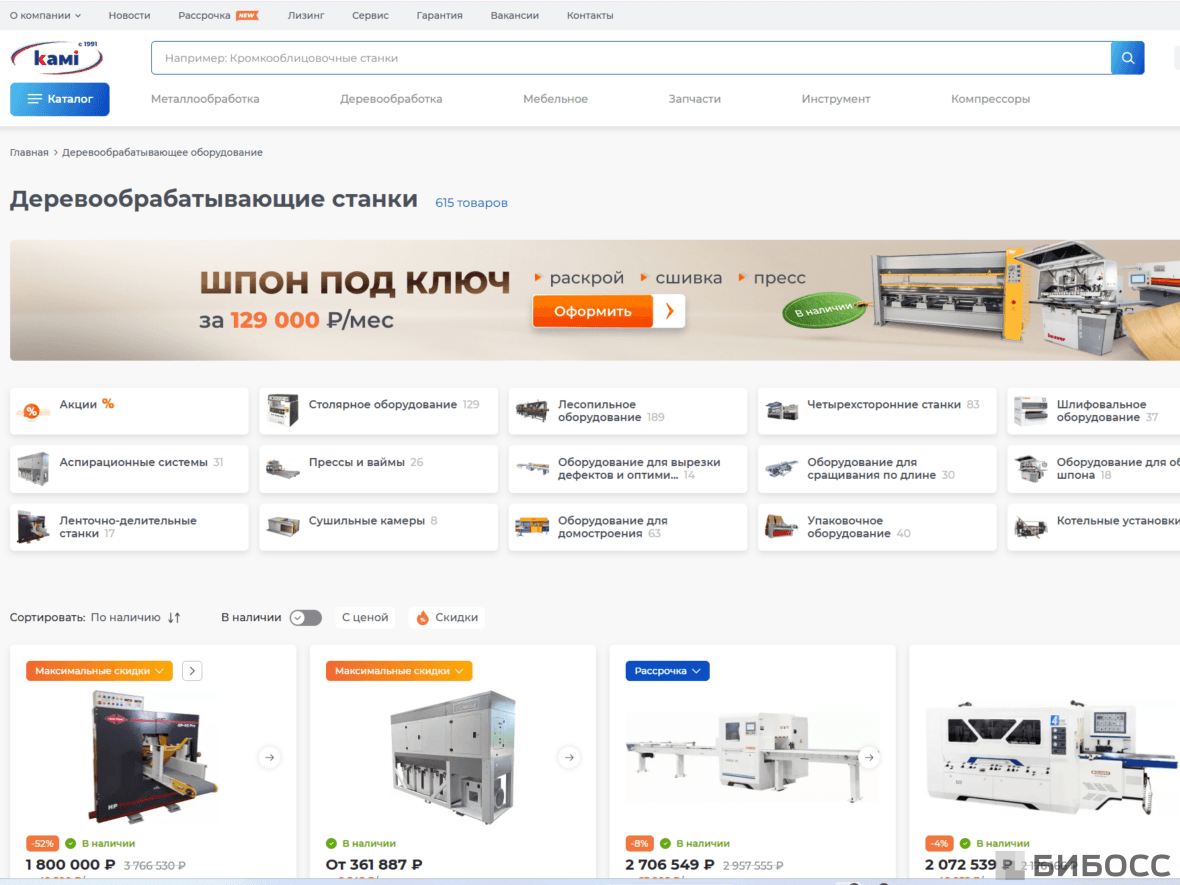Click the Прессы и ваймы category icon
This screenshot has width=1180, height=885.
(282, 470)
